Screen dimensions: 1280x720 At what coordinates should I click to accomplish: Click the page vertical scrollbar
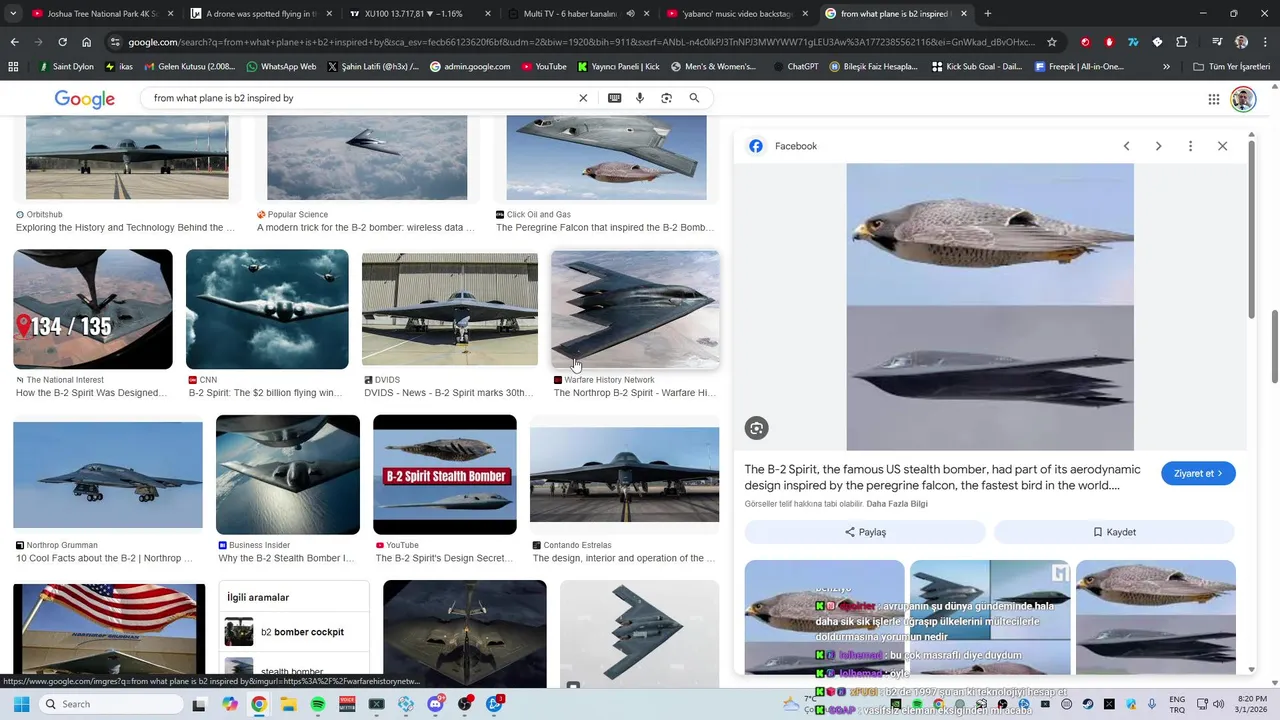coord(1274,346)
